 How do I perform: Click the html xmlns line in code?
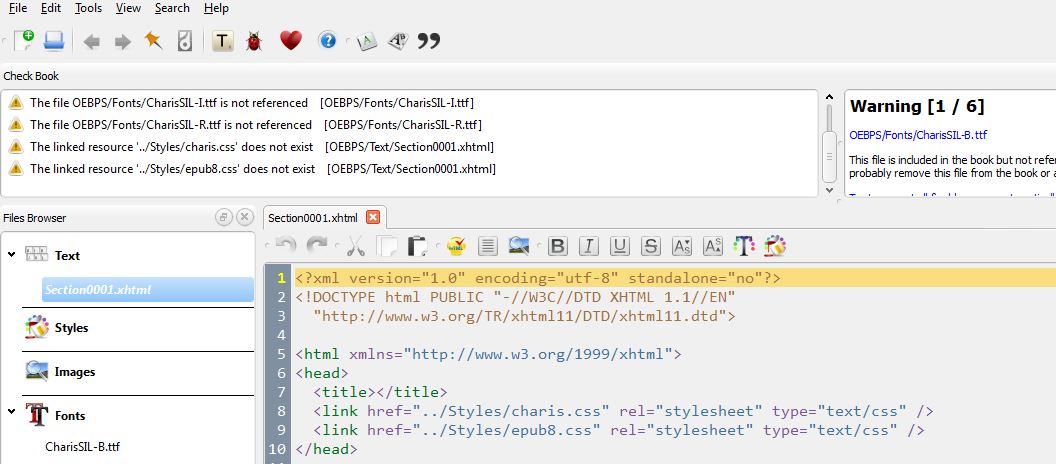pyautogui.click(x=488, y=354)
